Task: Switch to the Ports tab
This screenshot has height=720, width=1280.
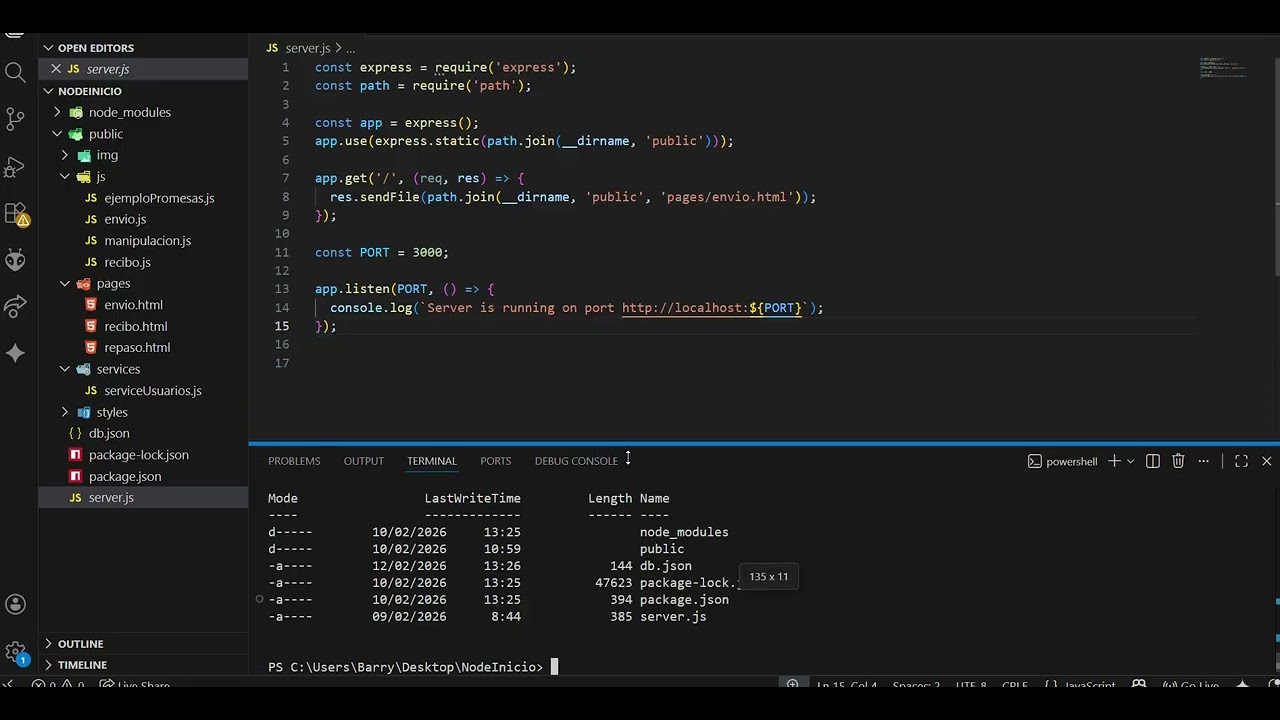Action: pos(496,461)
